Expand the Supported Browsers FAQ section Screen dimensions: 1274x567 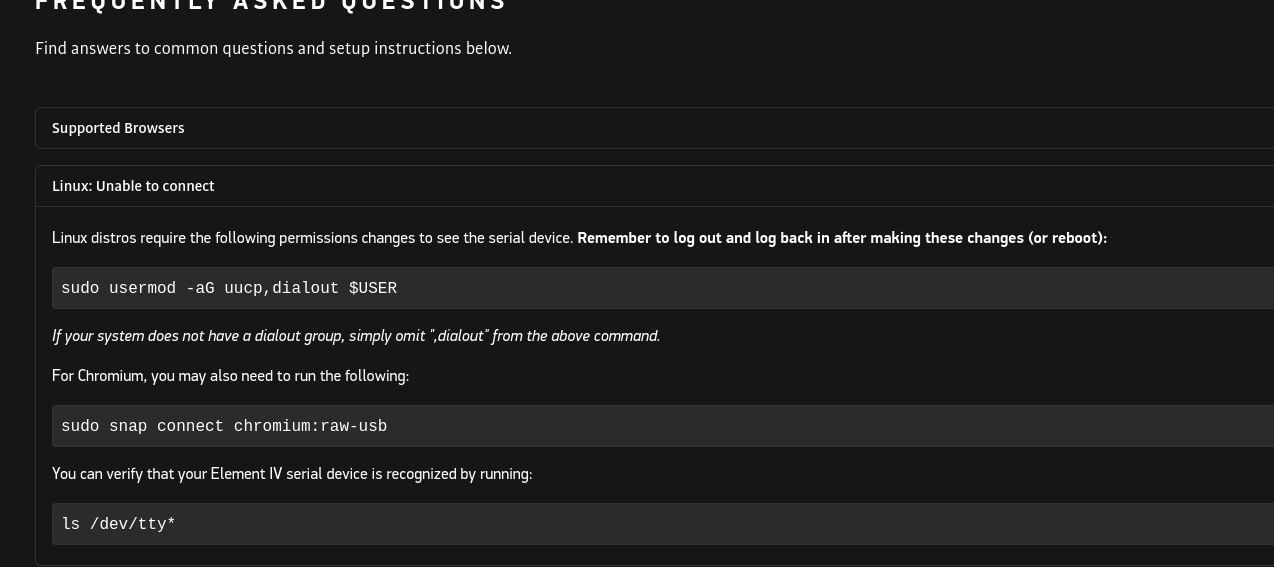[655, 128]
